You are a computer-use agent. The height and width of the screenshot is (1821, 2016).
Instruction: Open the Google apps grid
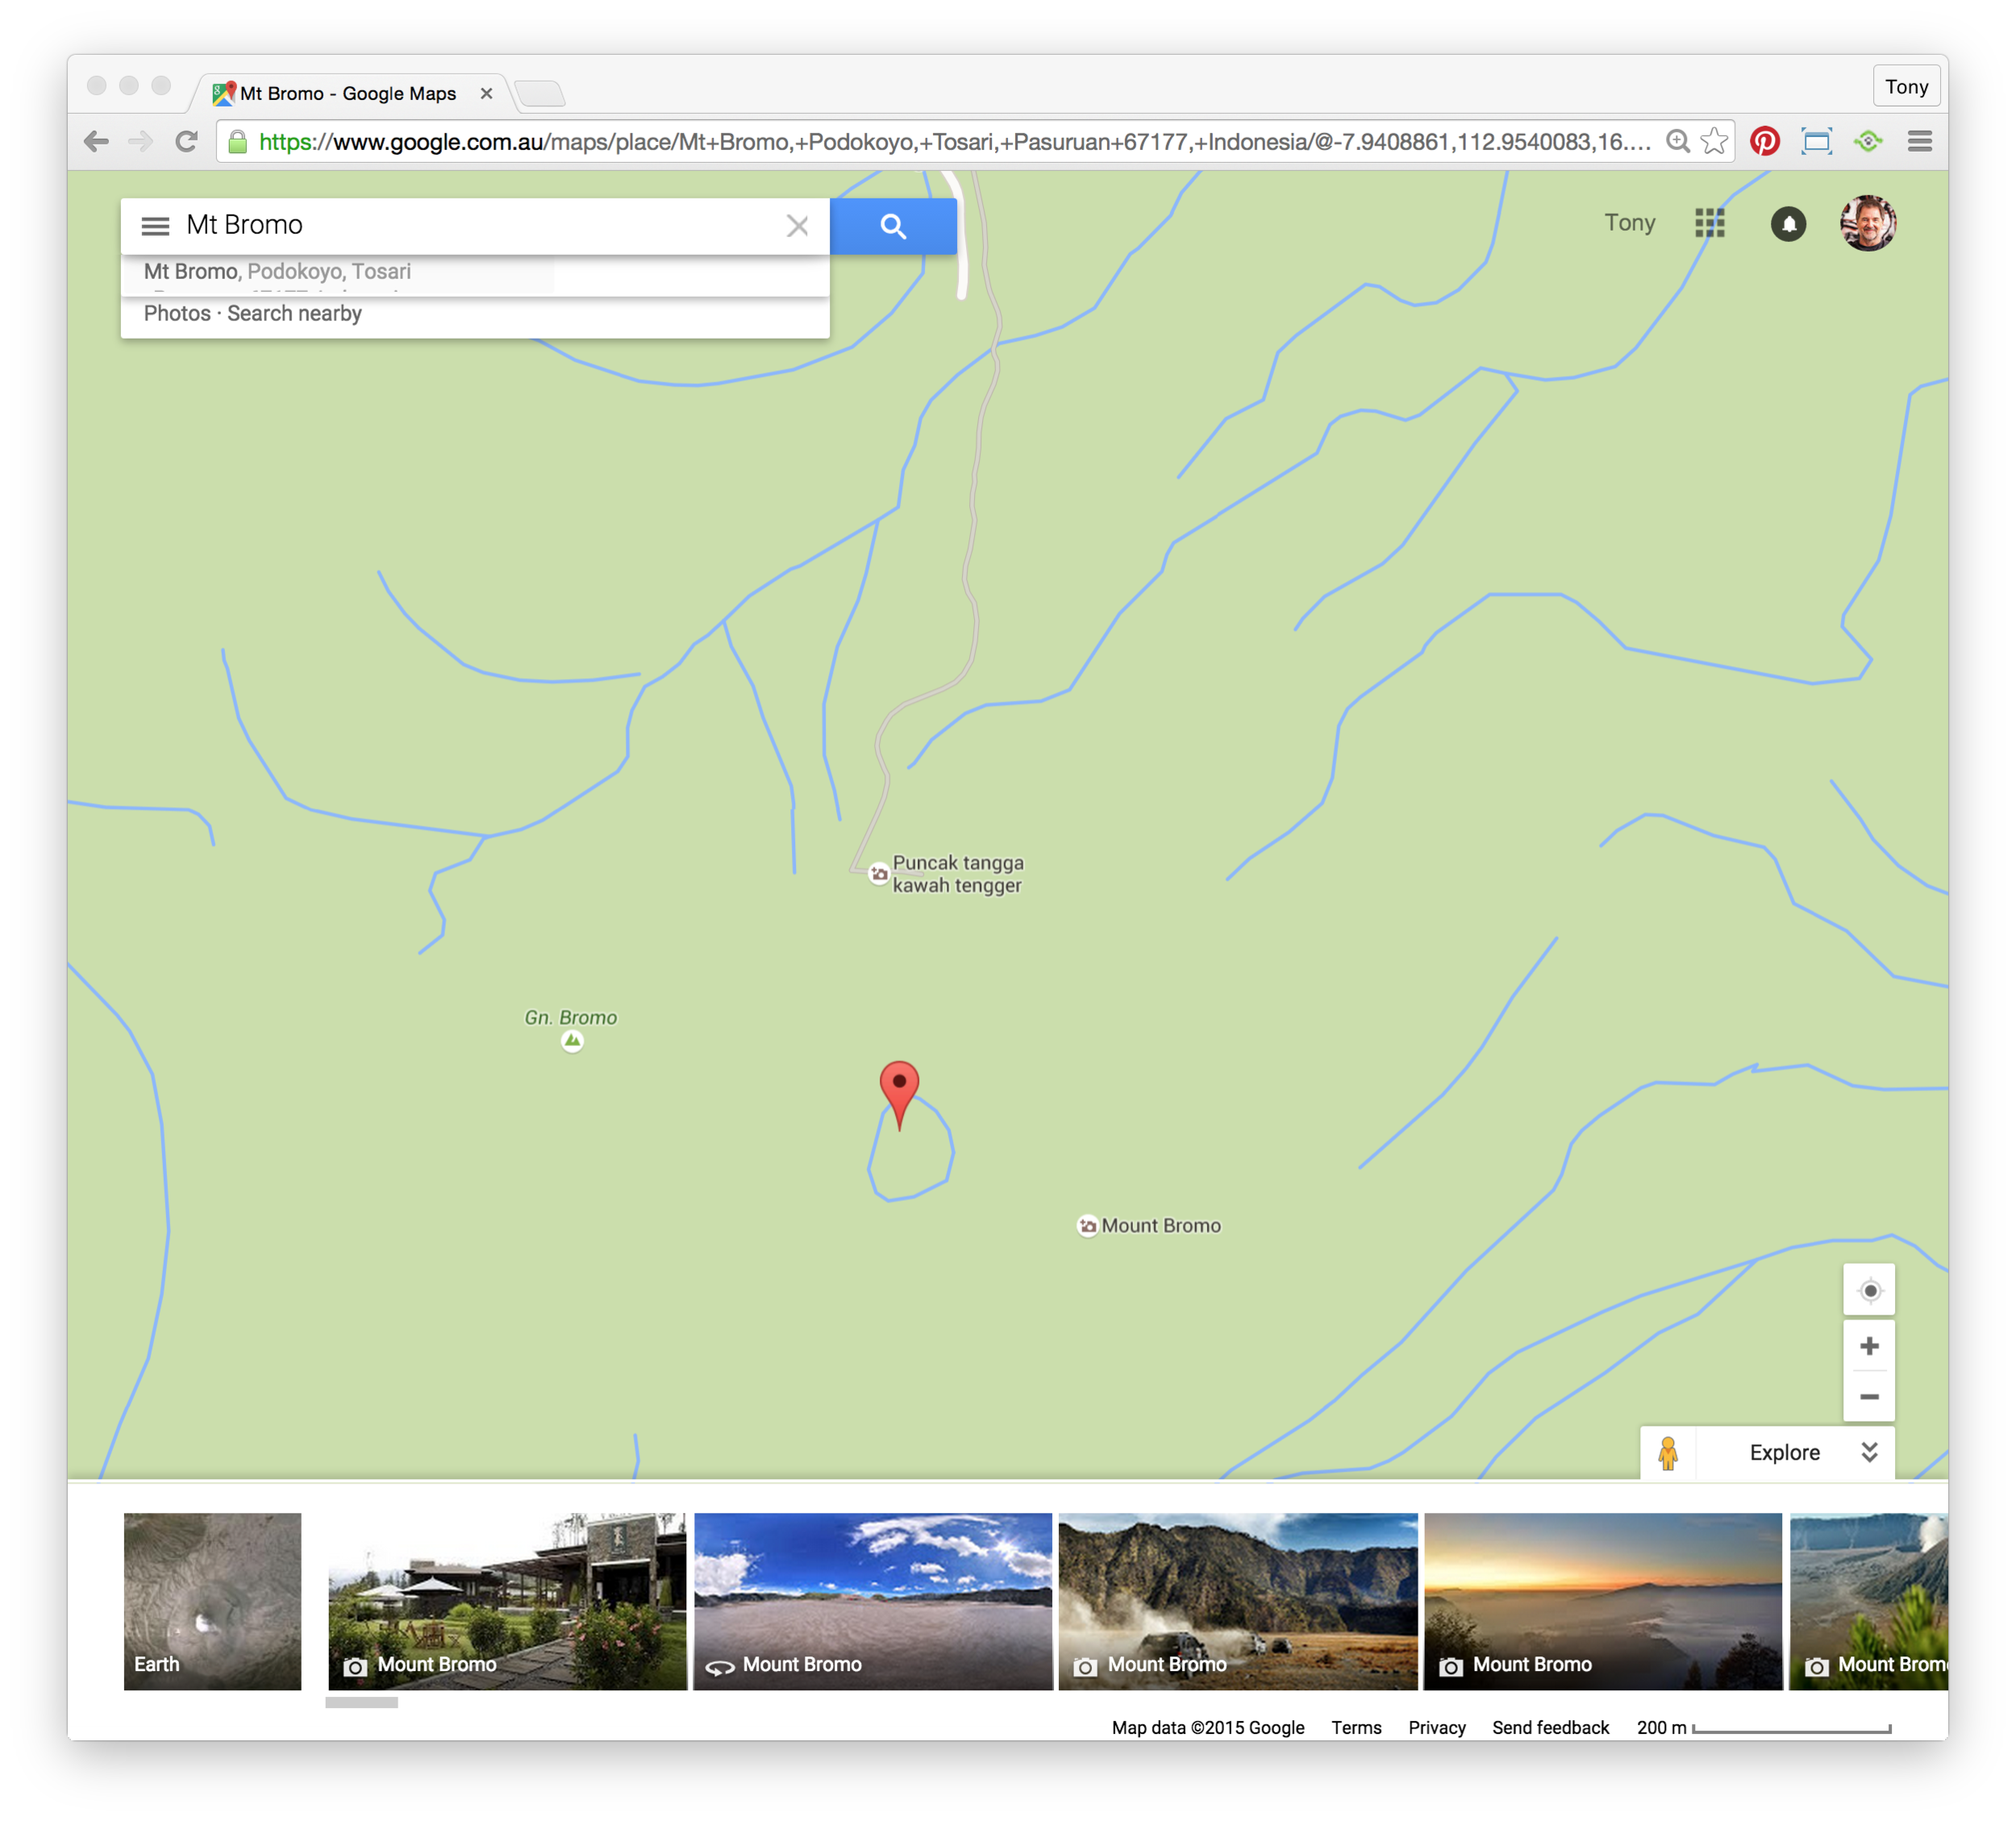click(1710, 223)
